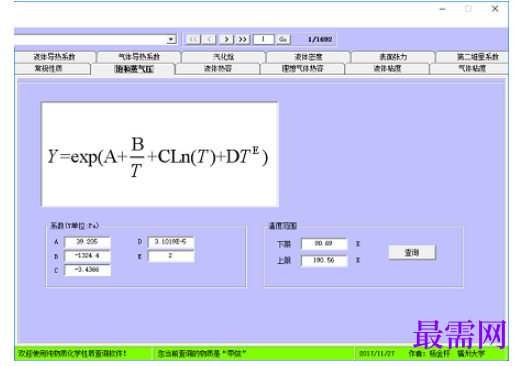Open the substance selection dropdown arrow
Viewport: 525px width, 366px height.
point(171,39)
